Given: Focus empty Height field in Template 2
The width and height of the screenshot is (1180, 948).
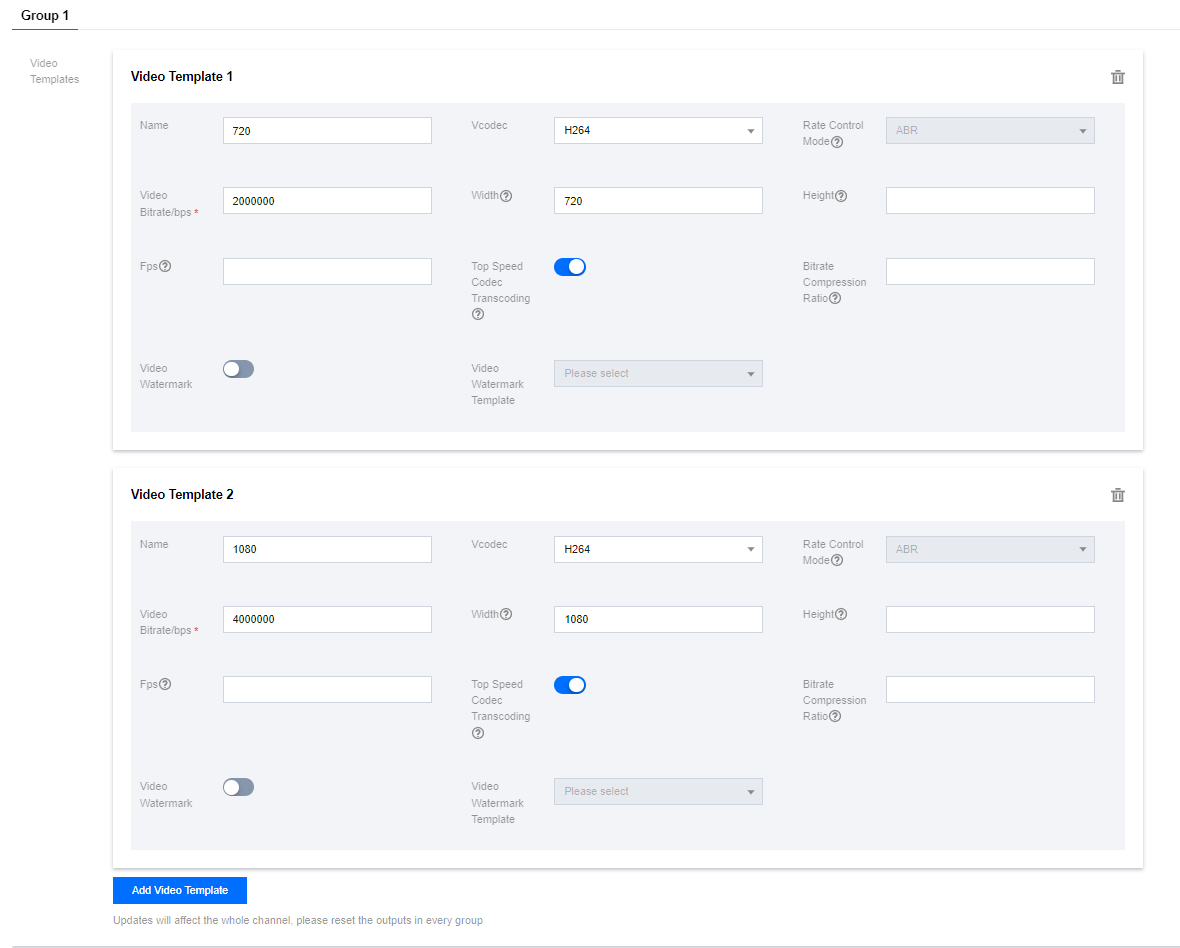Looking at the screenshot, I should click(x=990, y=619).
